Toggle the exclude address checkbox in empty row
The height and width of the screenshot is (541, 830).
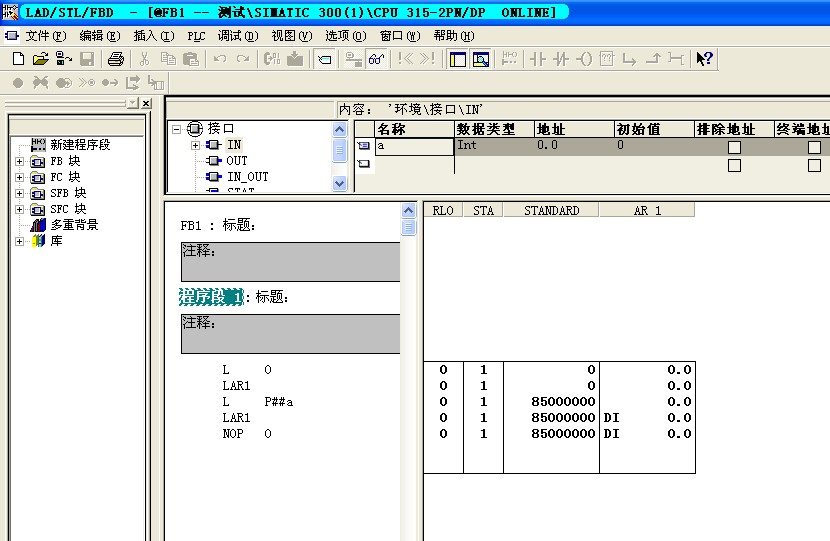point(734,166)
